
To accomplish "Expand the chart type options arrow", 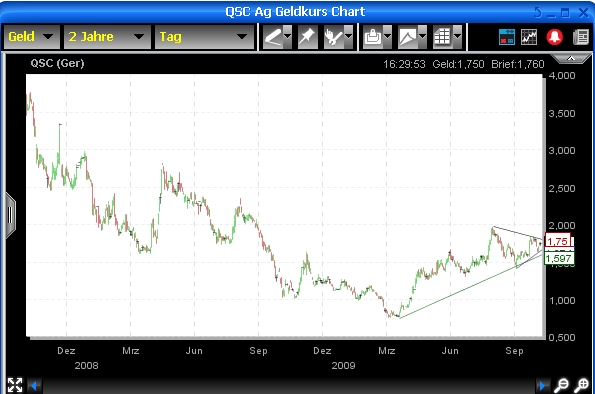I will coord(422,37).
